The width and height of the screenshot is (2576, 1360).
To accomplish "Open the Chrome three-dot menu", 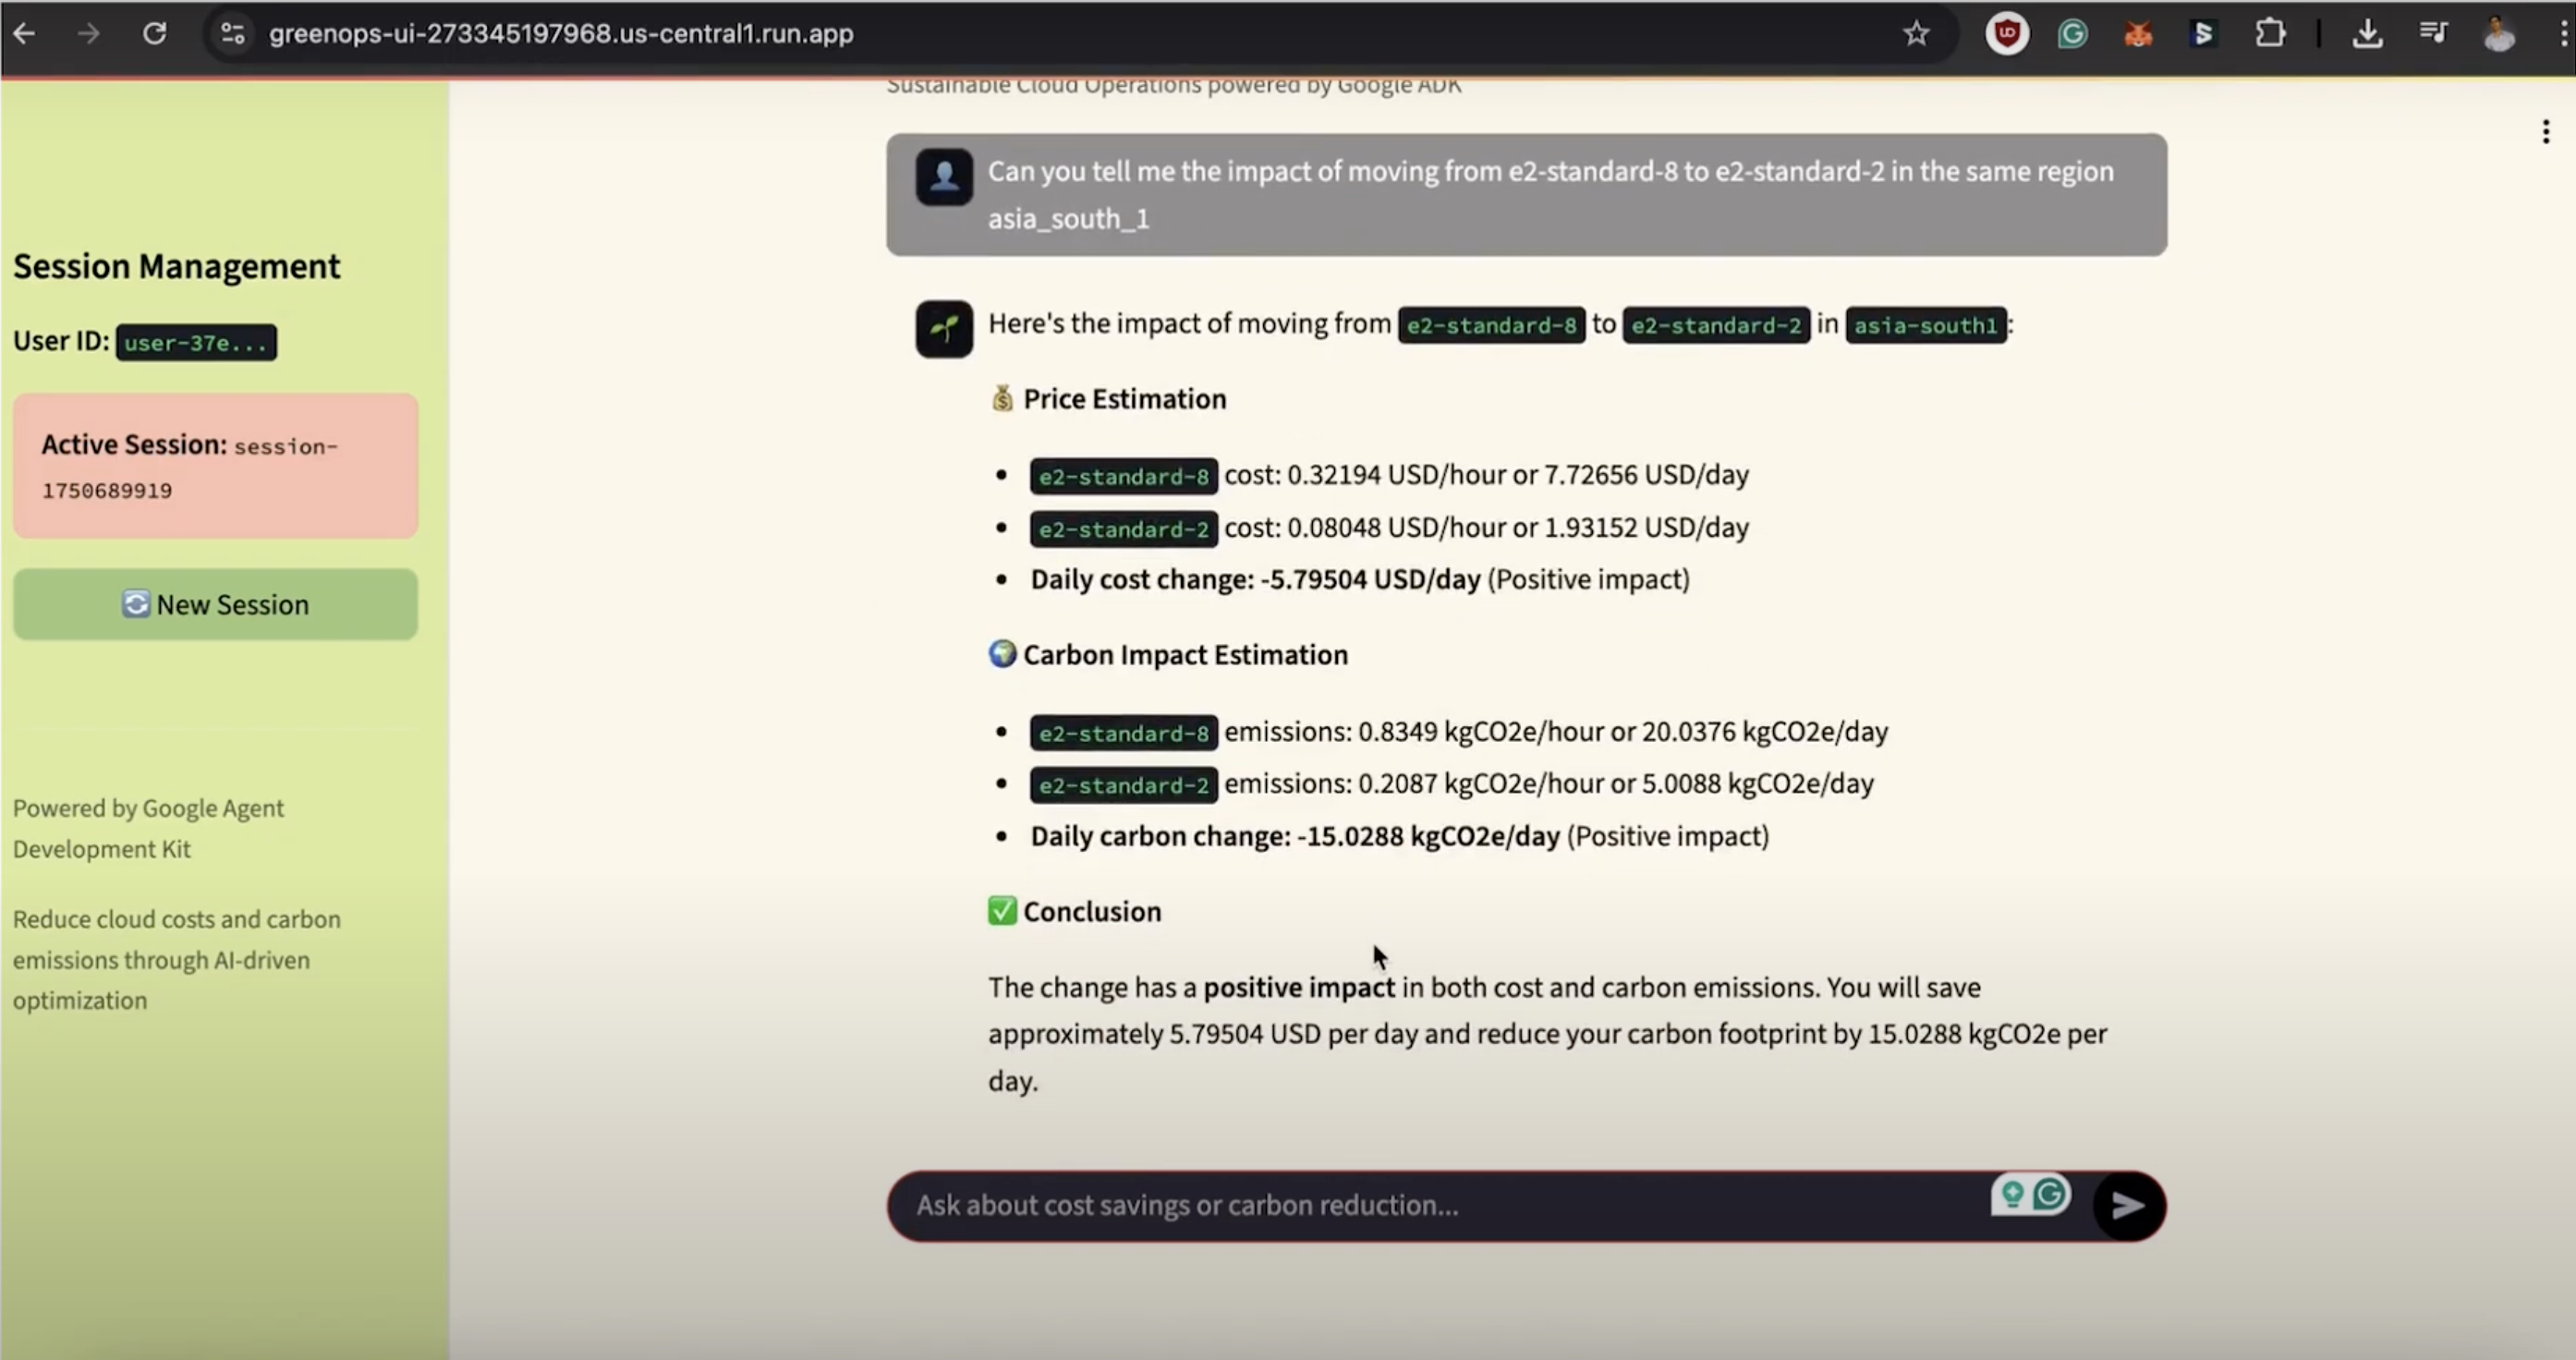I will tap(2563, 34).
